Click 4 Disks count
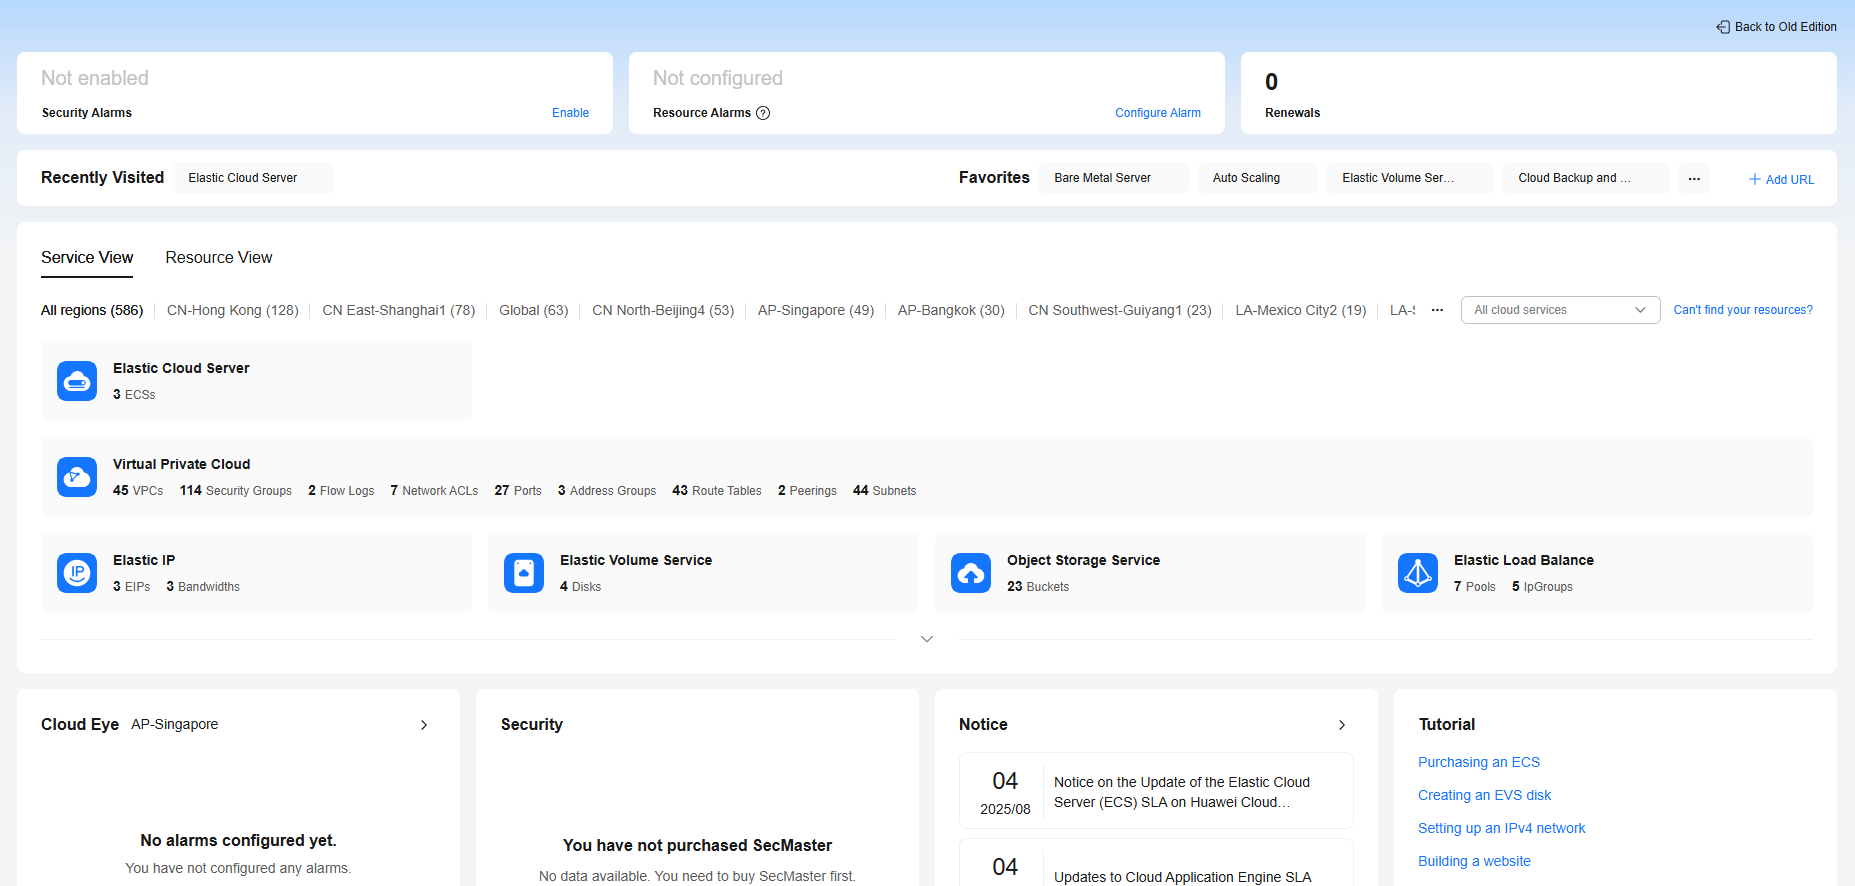This screenshot has width=1855, height=886. [580, 587]
